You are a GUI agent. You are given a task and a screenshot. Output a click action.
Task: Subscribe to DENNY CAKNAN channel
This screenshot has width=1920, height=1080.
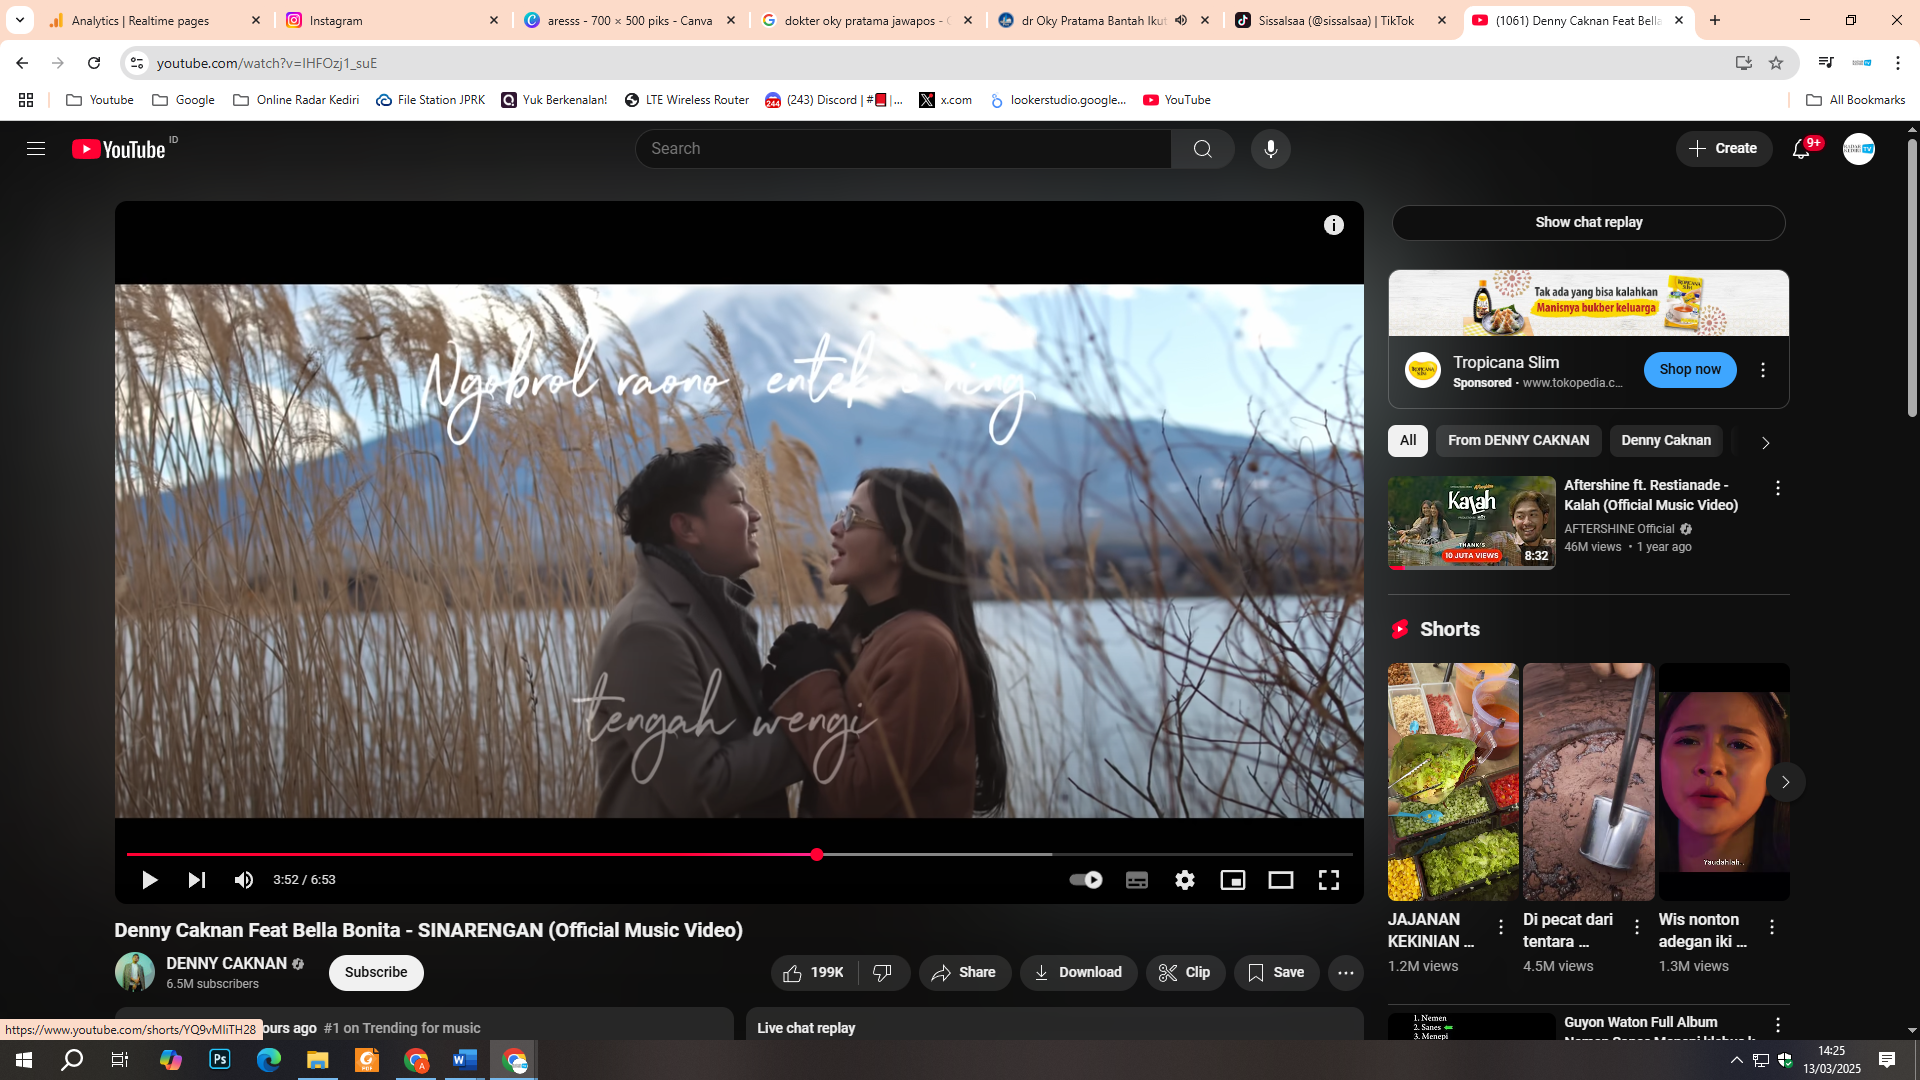(376, 973)
